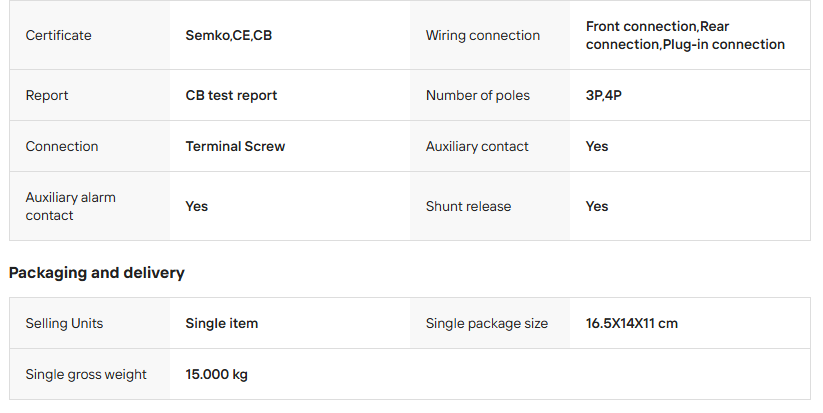This screenshot has height=413, width=823.
Task: Click the CB test report value
Action: pos(231,96)
